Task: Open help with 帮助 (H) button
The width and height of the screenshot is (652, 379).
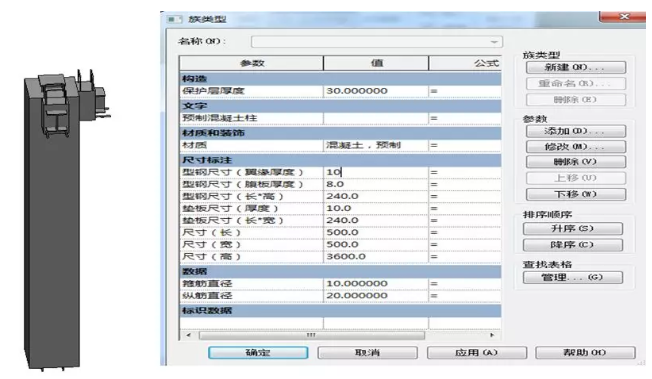Action: pos(585,352)
